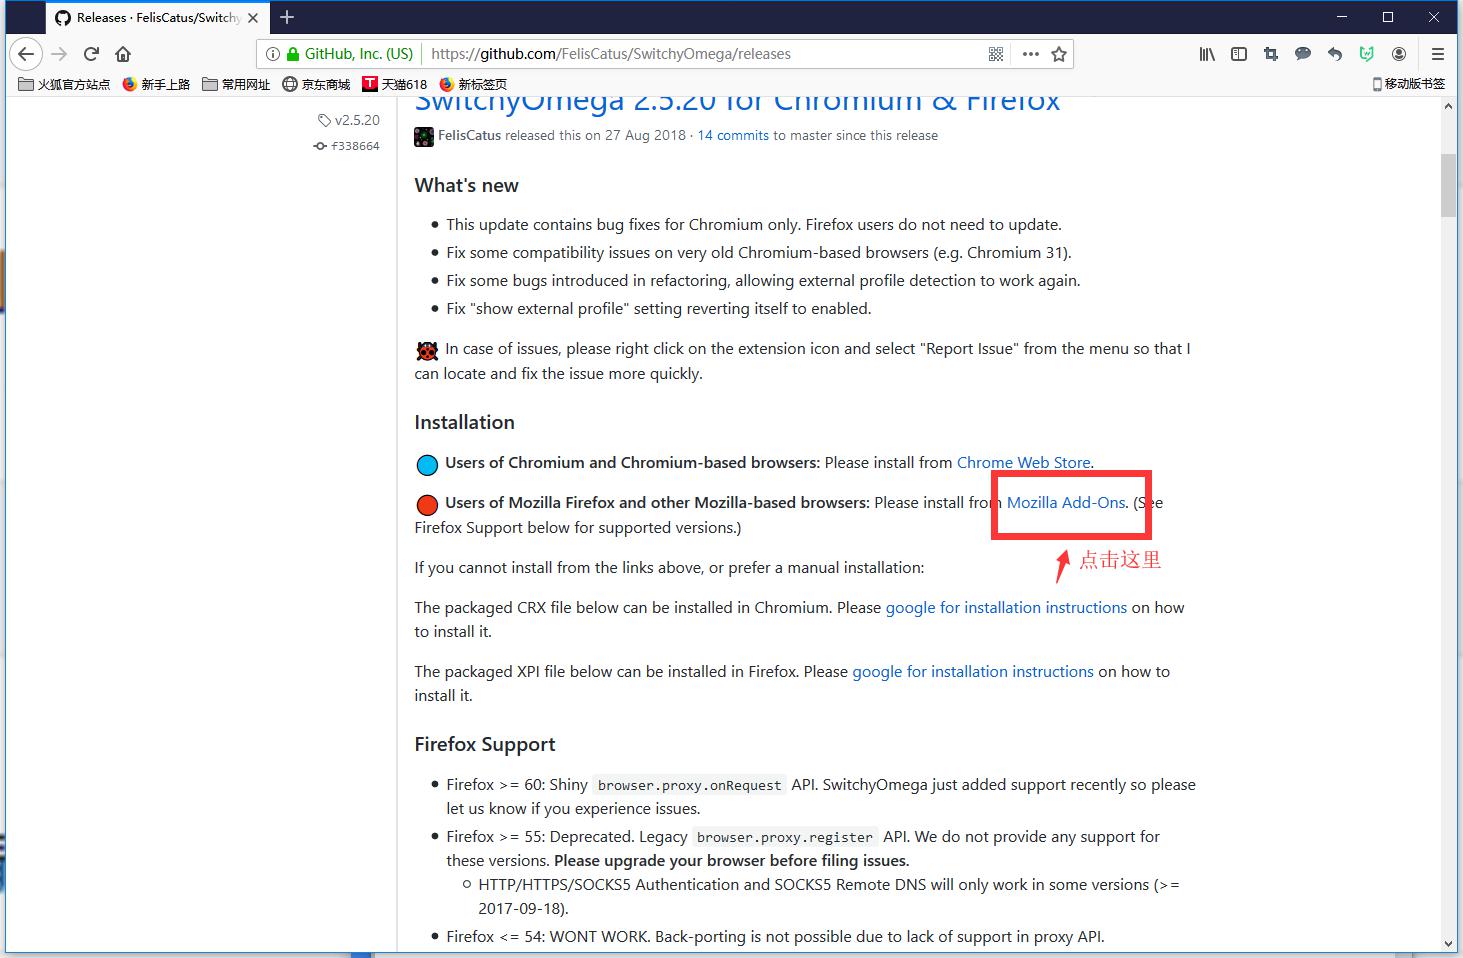Open commit f338664 link
Screen dimensions: 1463x958
point(346,146)
